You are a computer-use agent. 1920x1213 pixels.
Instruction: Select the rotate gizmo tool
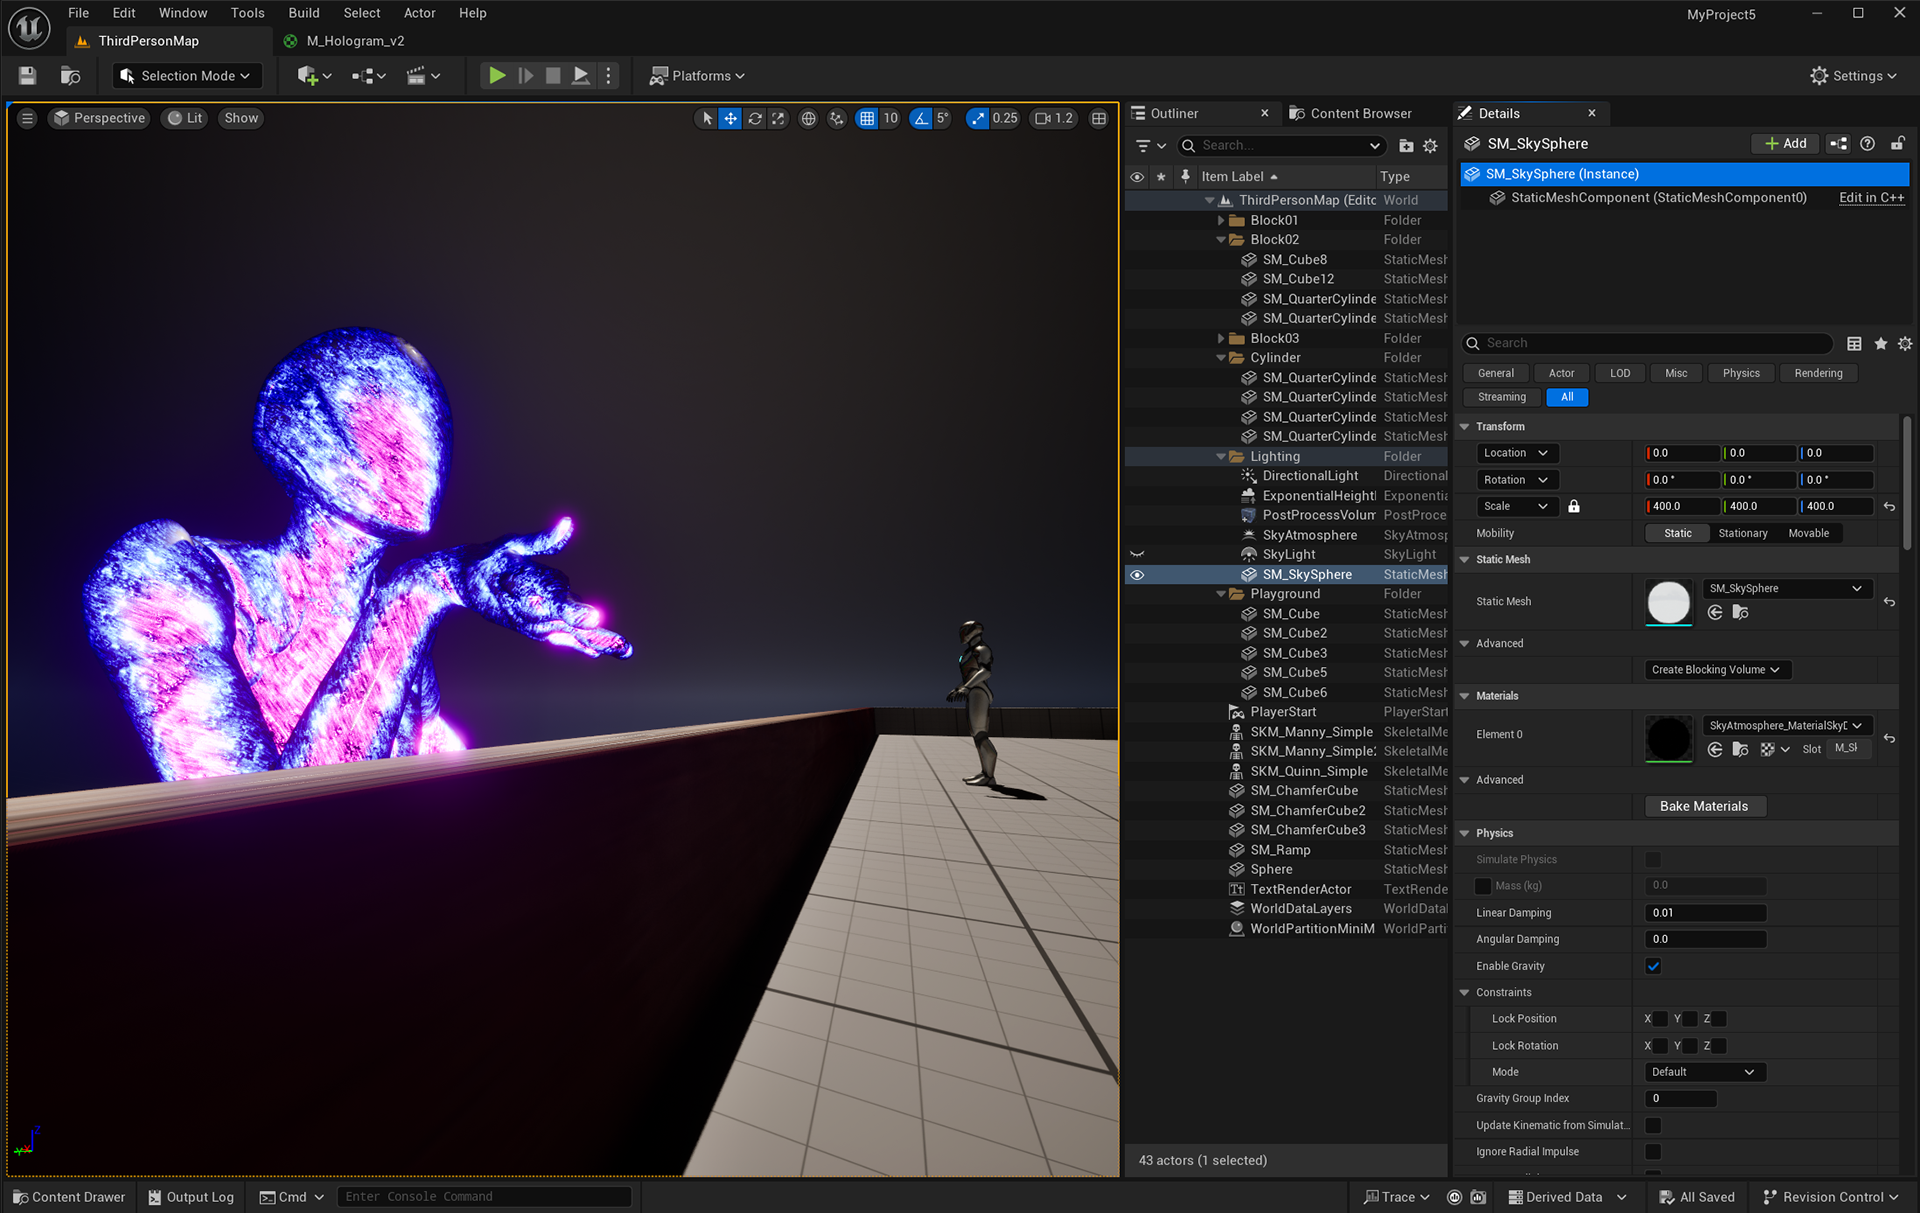[x=755, y=118]
